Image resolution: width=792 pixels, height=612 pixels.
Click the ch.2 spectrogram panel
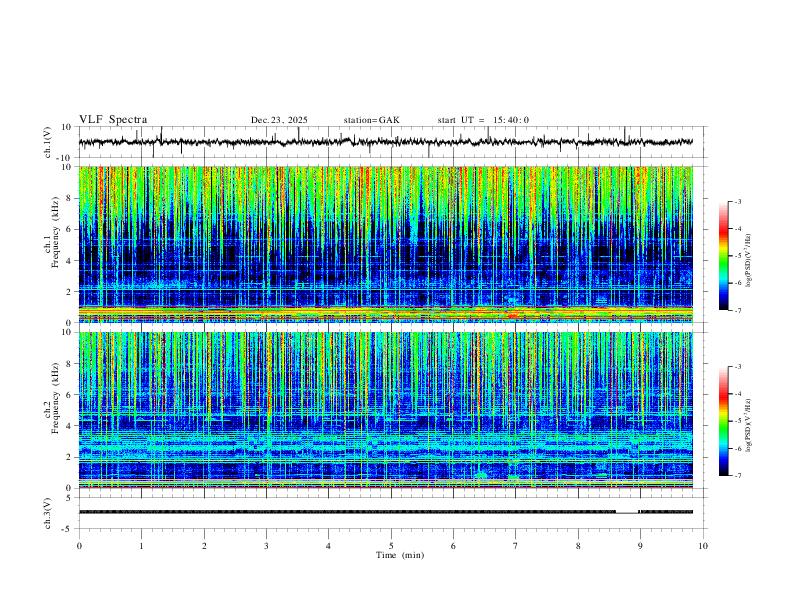click(x=385, y=410)
